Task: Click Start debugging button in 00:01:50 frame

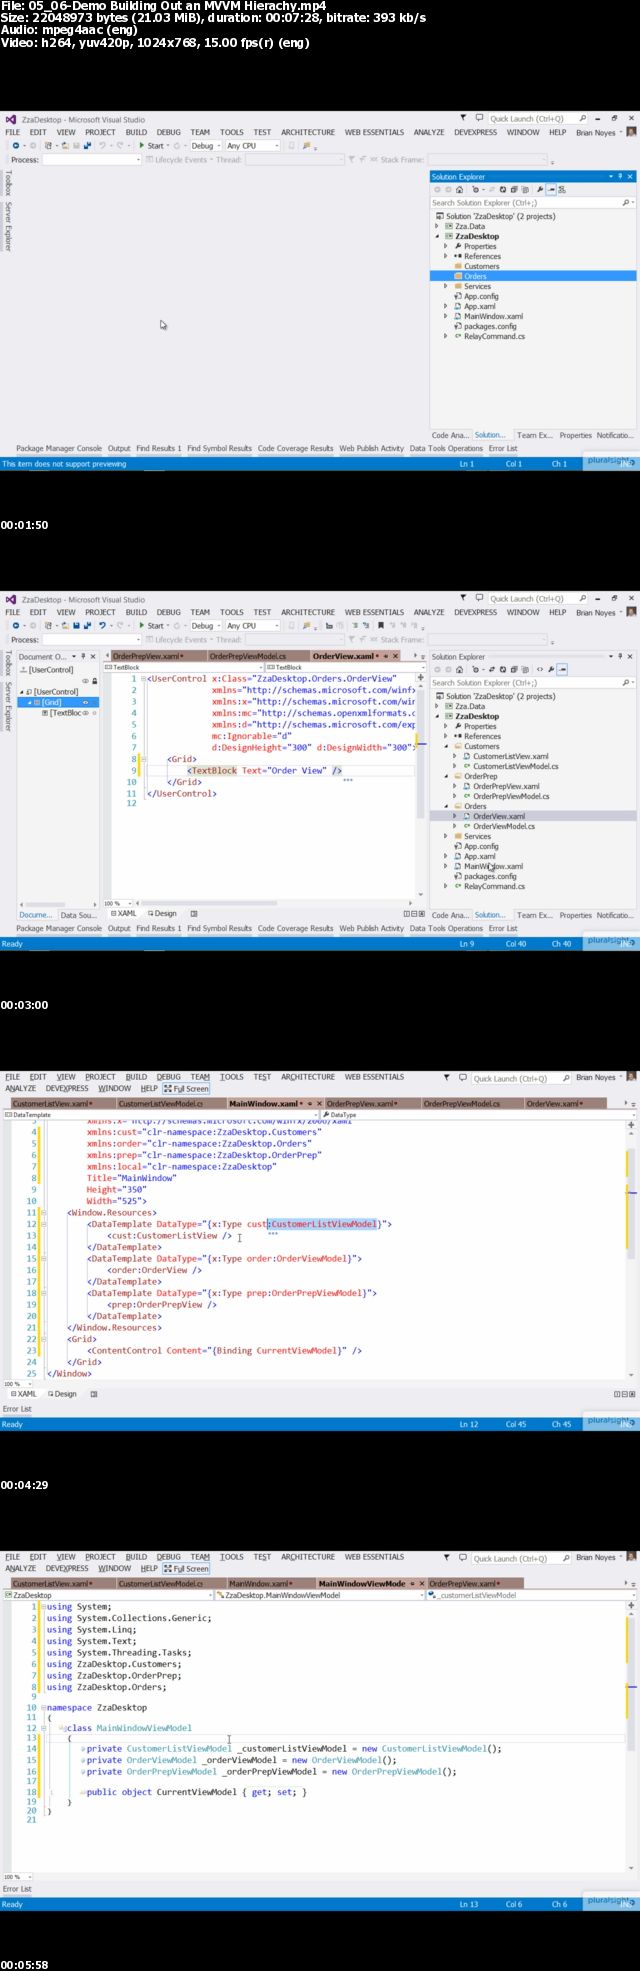Action: (151, 146)
